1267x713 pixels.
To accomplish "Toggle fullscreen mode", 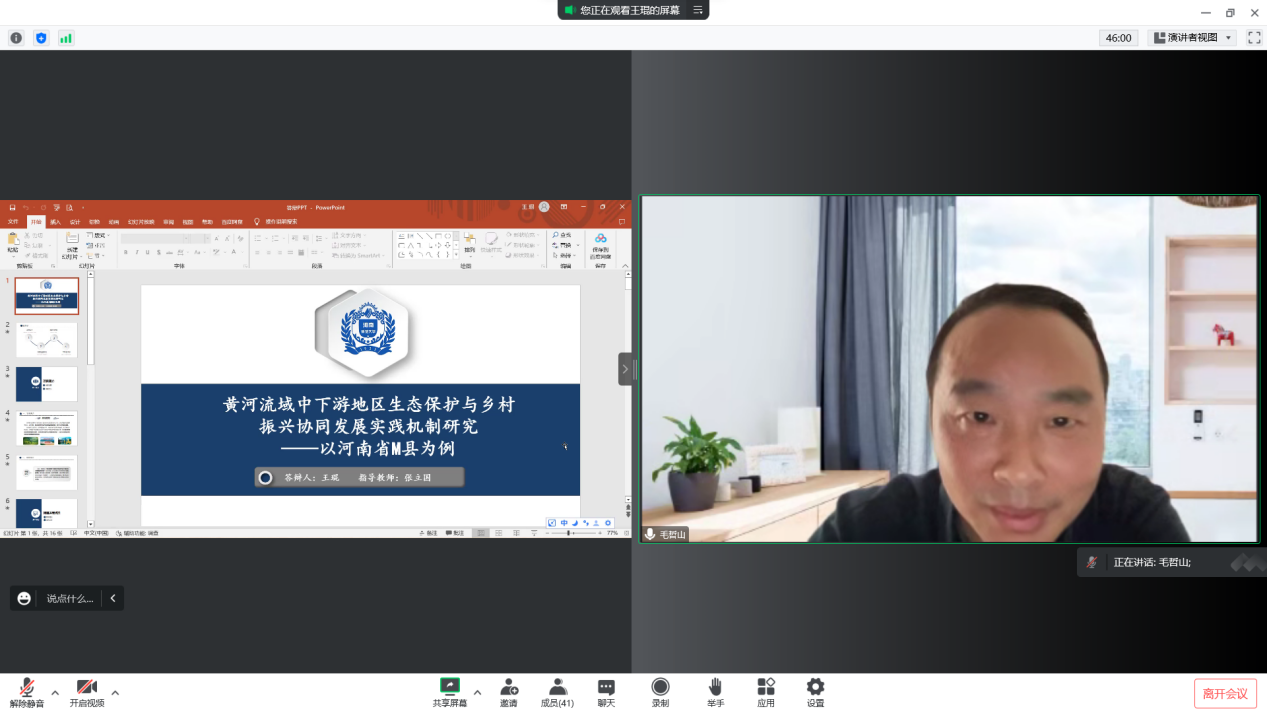I will click(x=1254, y=38).
